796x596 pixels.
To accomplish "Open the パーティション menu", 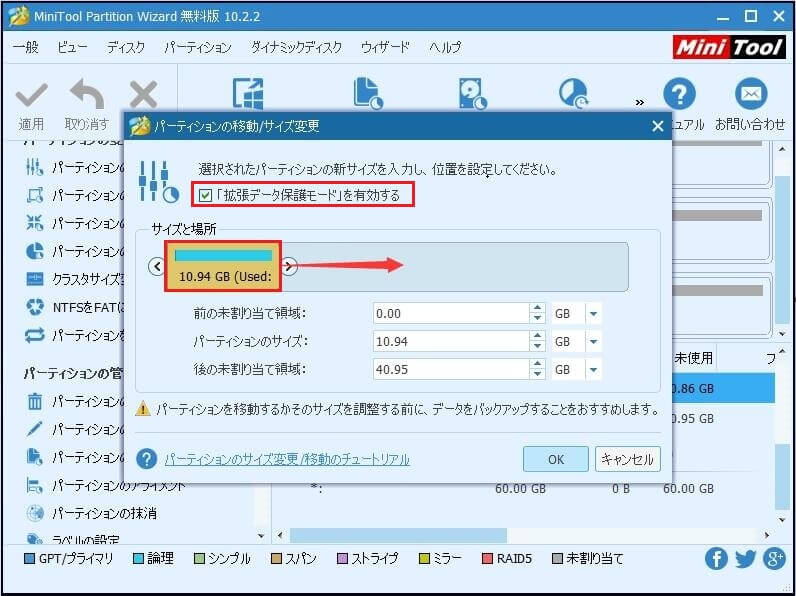I will (x=198, y=47).
